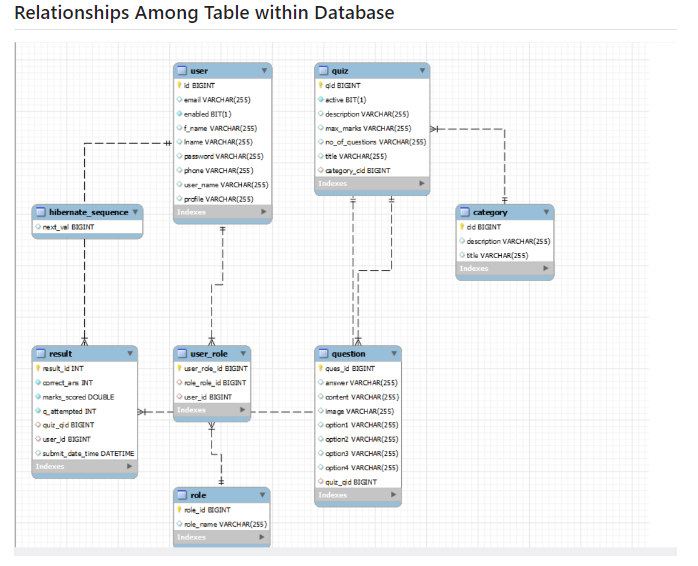Screen dimensions: 698x566
Task: Click primary key icon of result_id INT
Action: [38, 368]
